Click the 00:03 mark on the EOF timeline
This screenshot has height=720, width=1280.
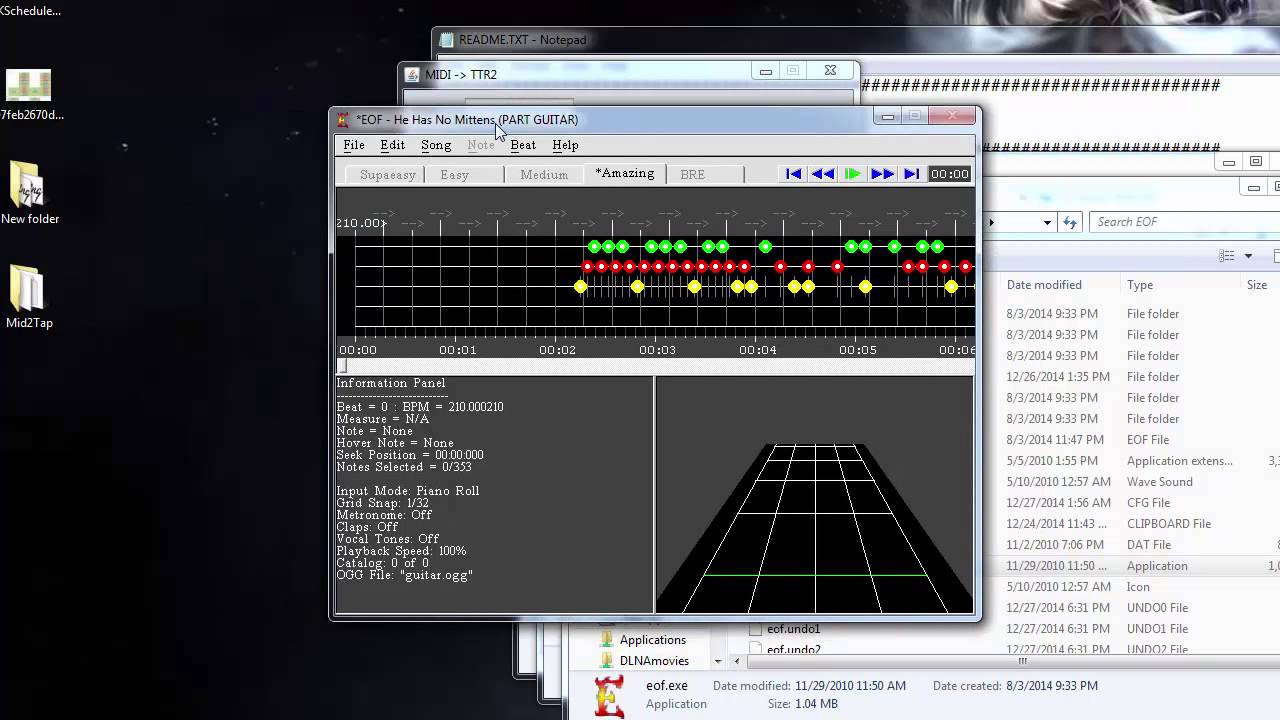click(x=657, y=350)
